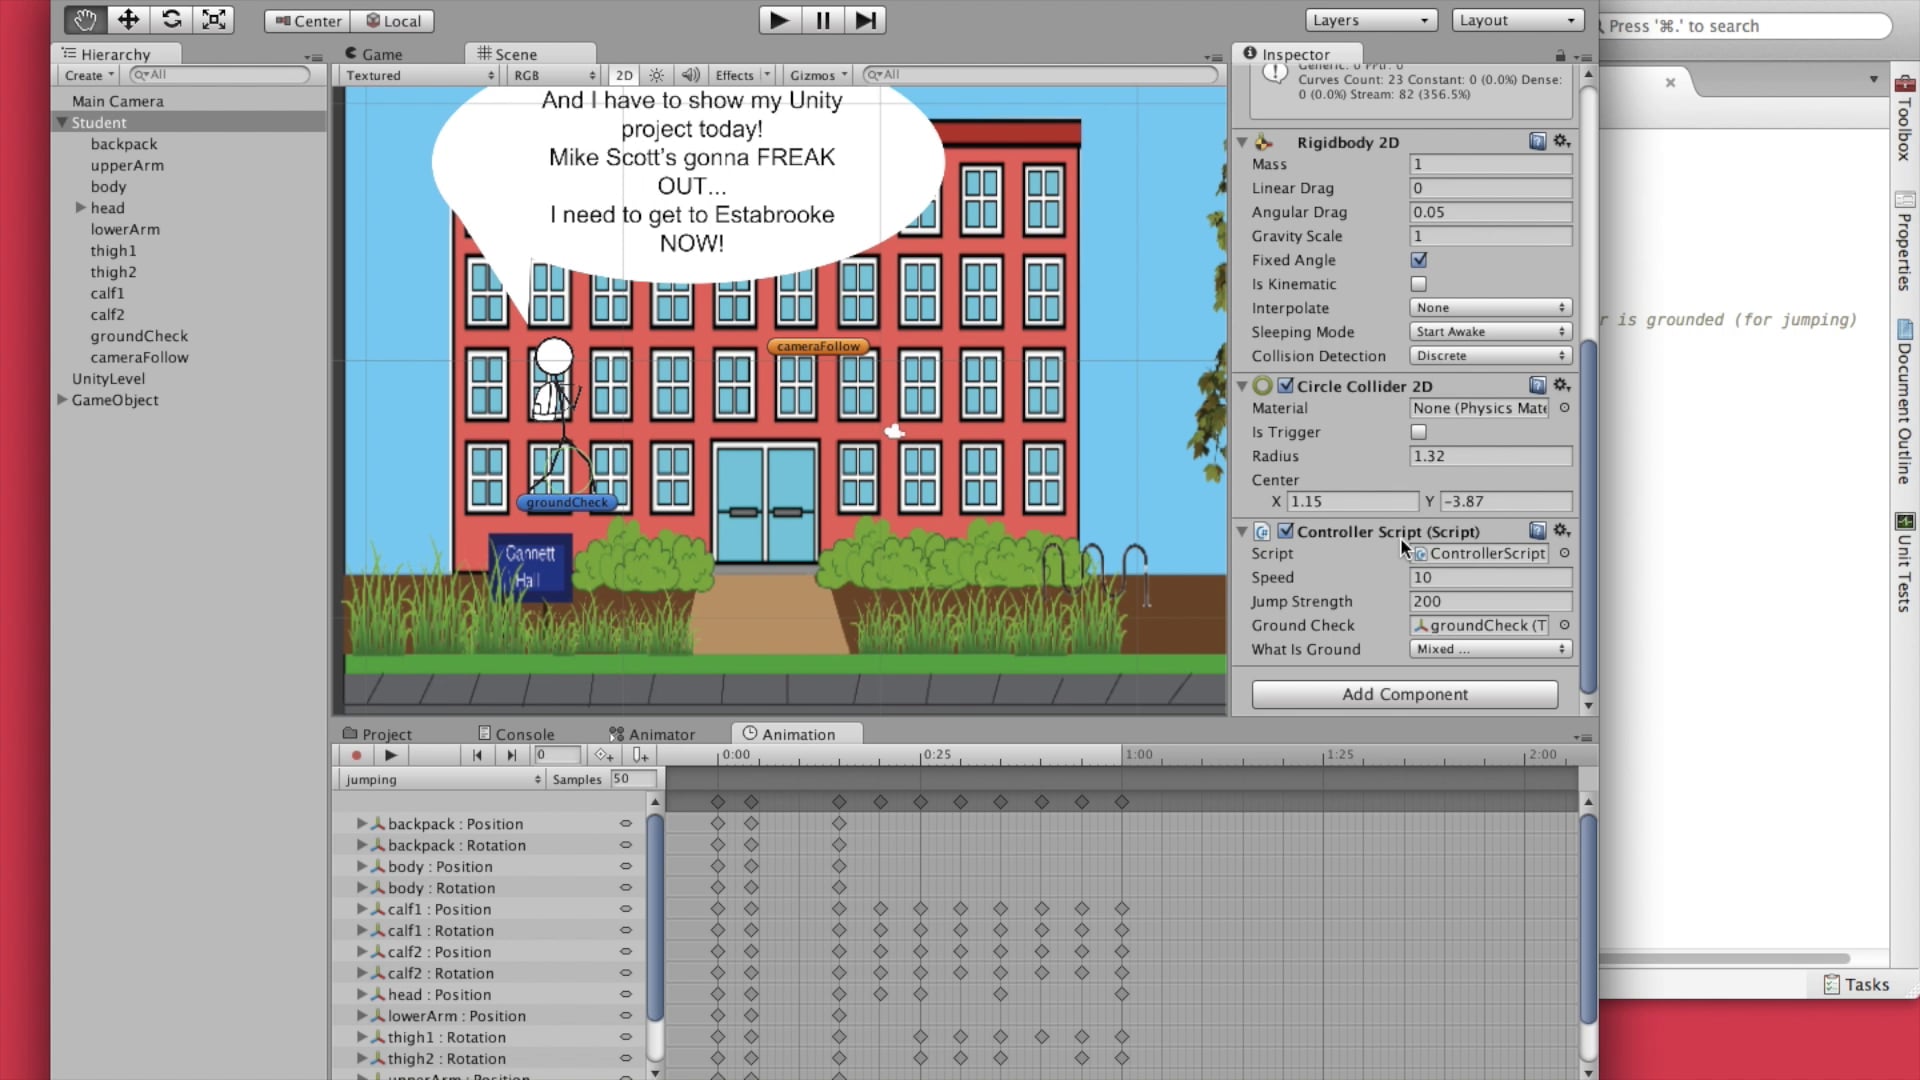Play the jumping animation clip
Image resolution: width=1920 pixels, height=1080 pixels.
coord(391,755)
